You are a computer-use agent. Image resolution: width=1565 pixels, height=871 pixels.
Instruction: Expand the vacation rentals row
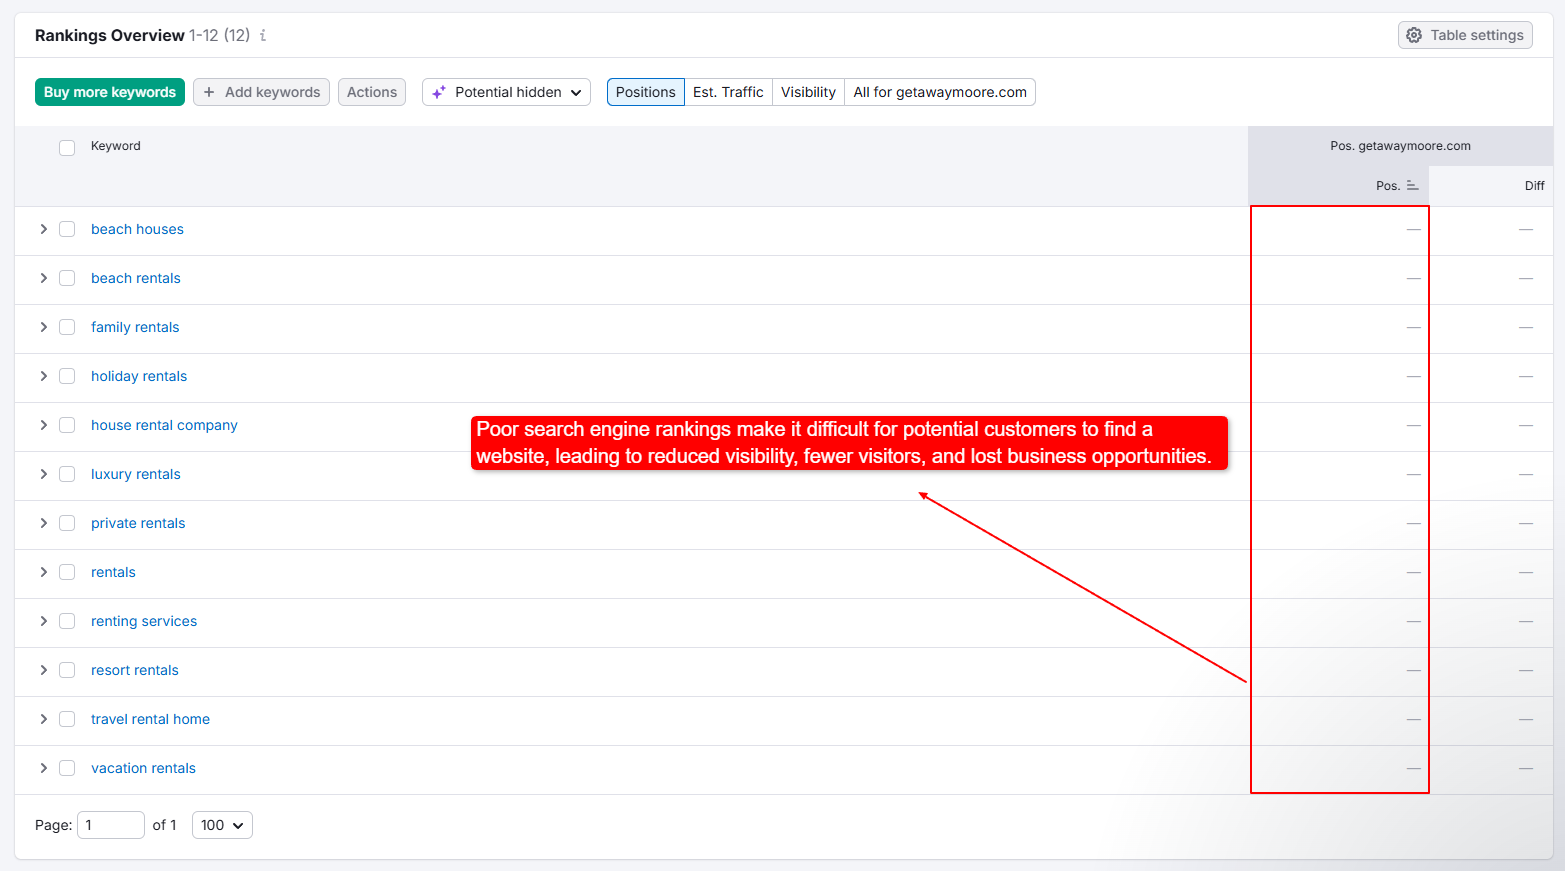(x=43, y=768)
